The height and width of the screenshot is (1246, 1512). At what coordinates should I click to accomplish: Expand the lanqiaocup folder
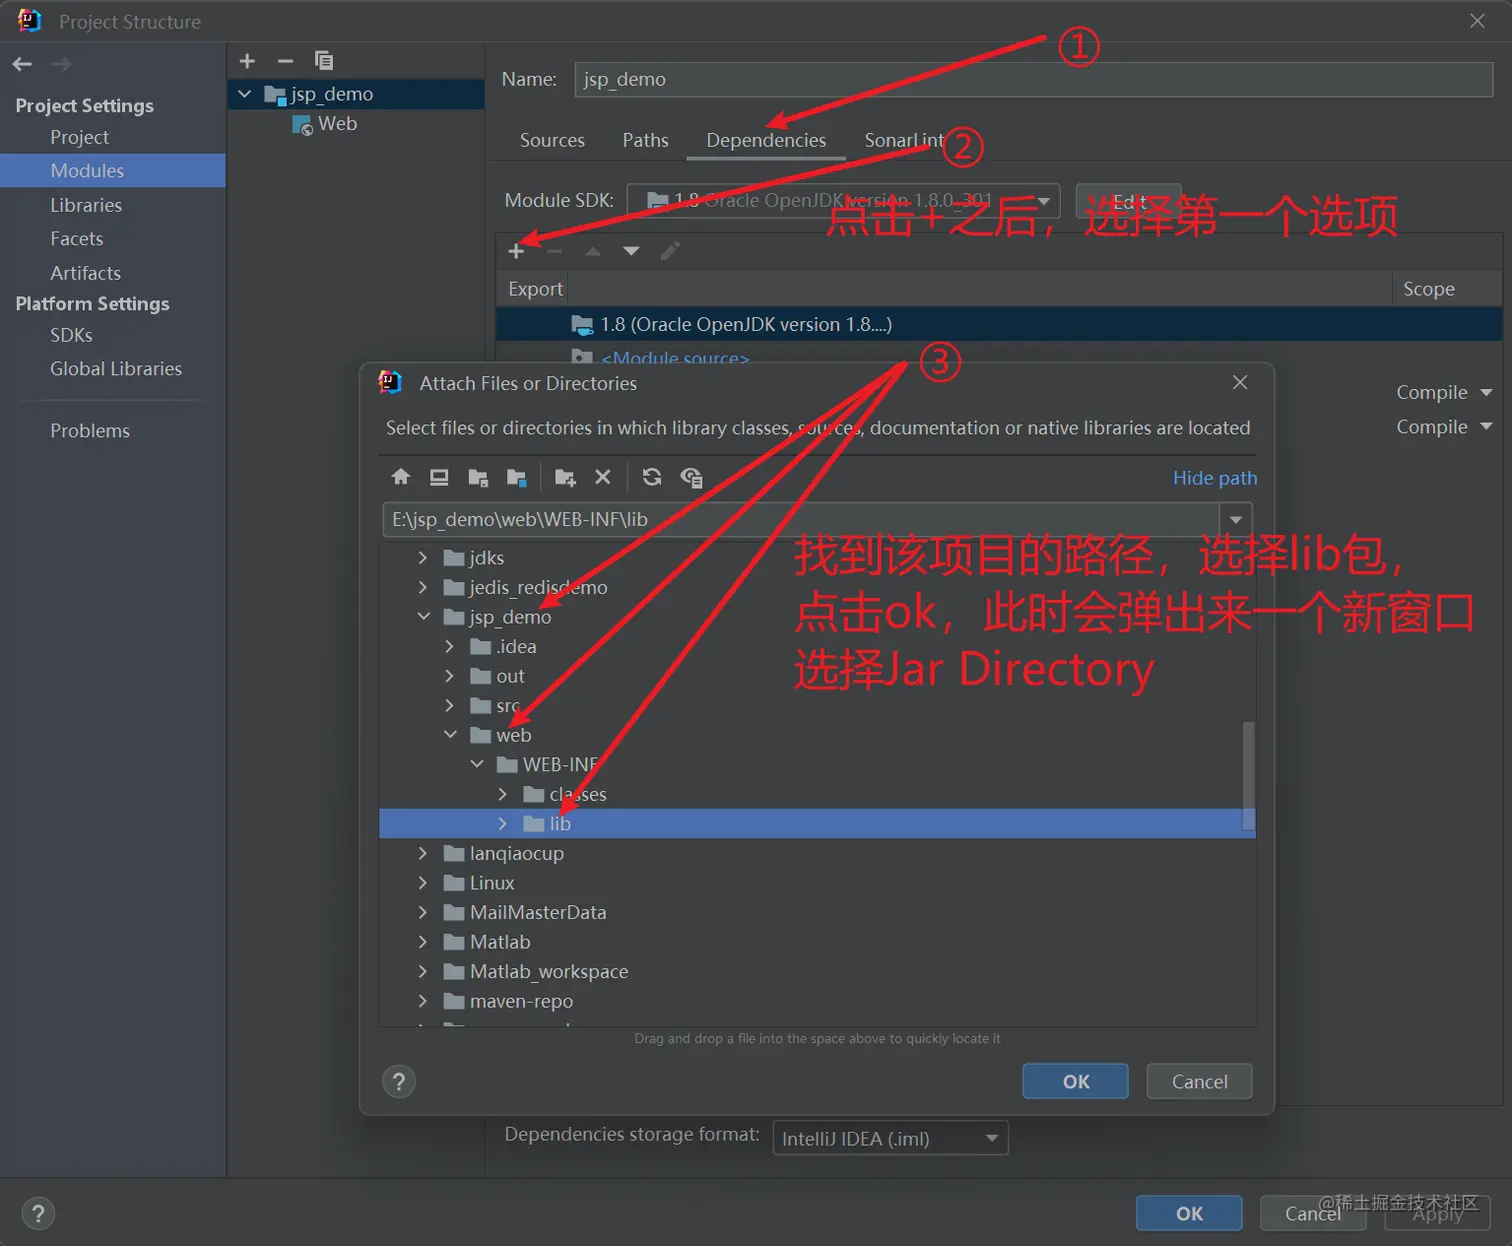423,853
